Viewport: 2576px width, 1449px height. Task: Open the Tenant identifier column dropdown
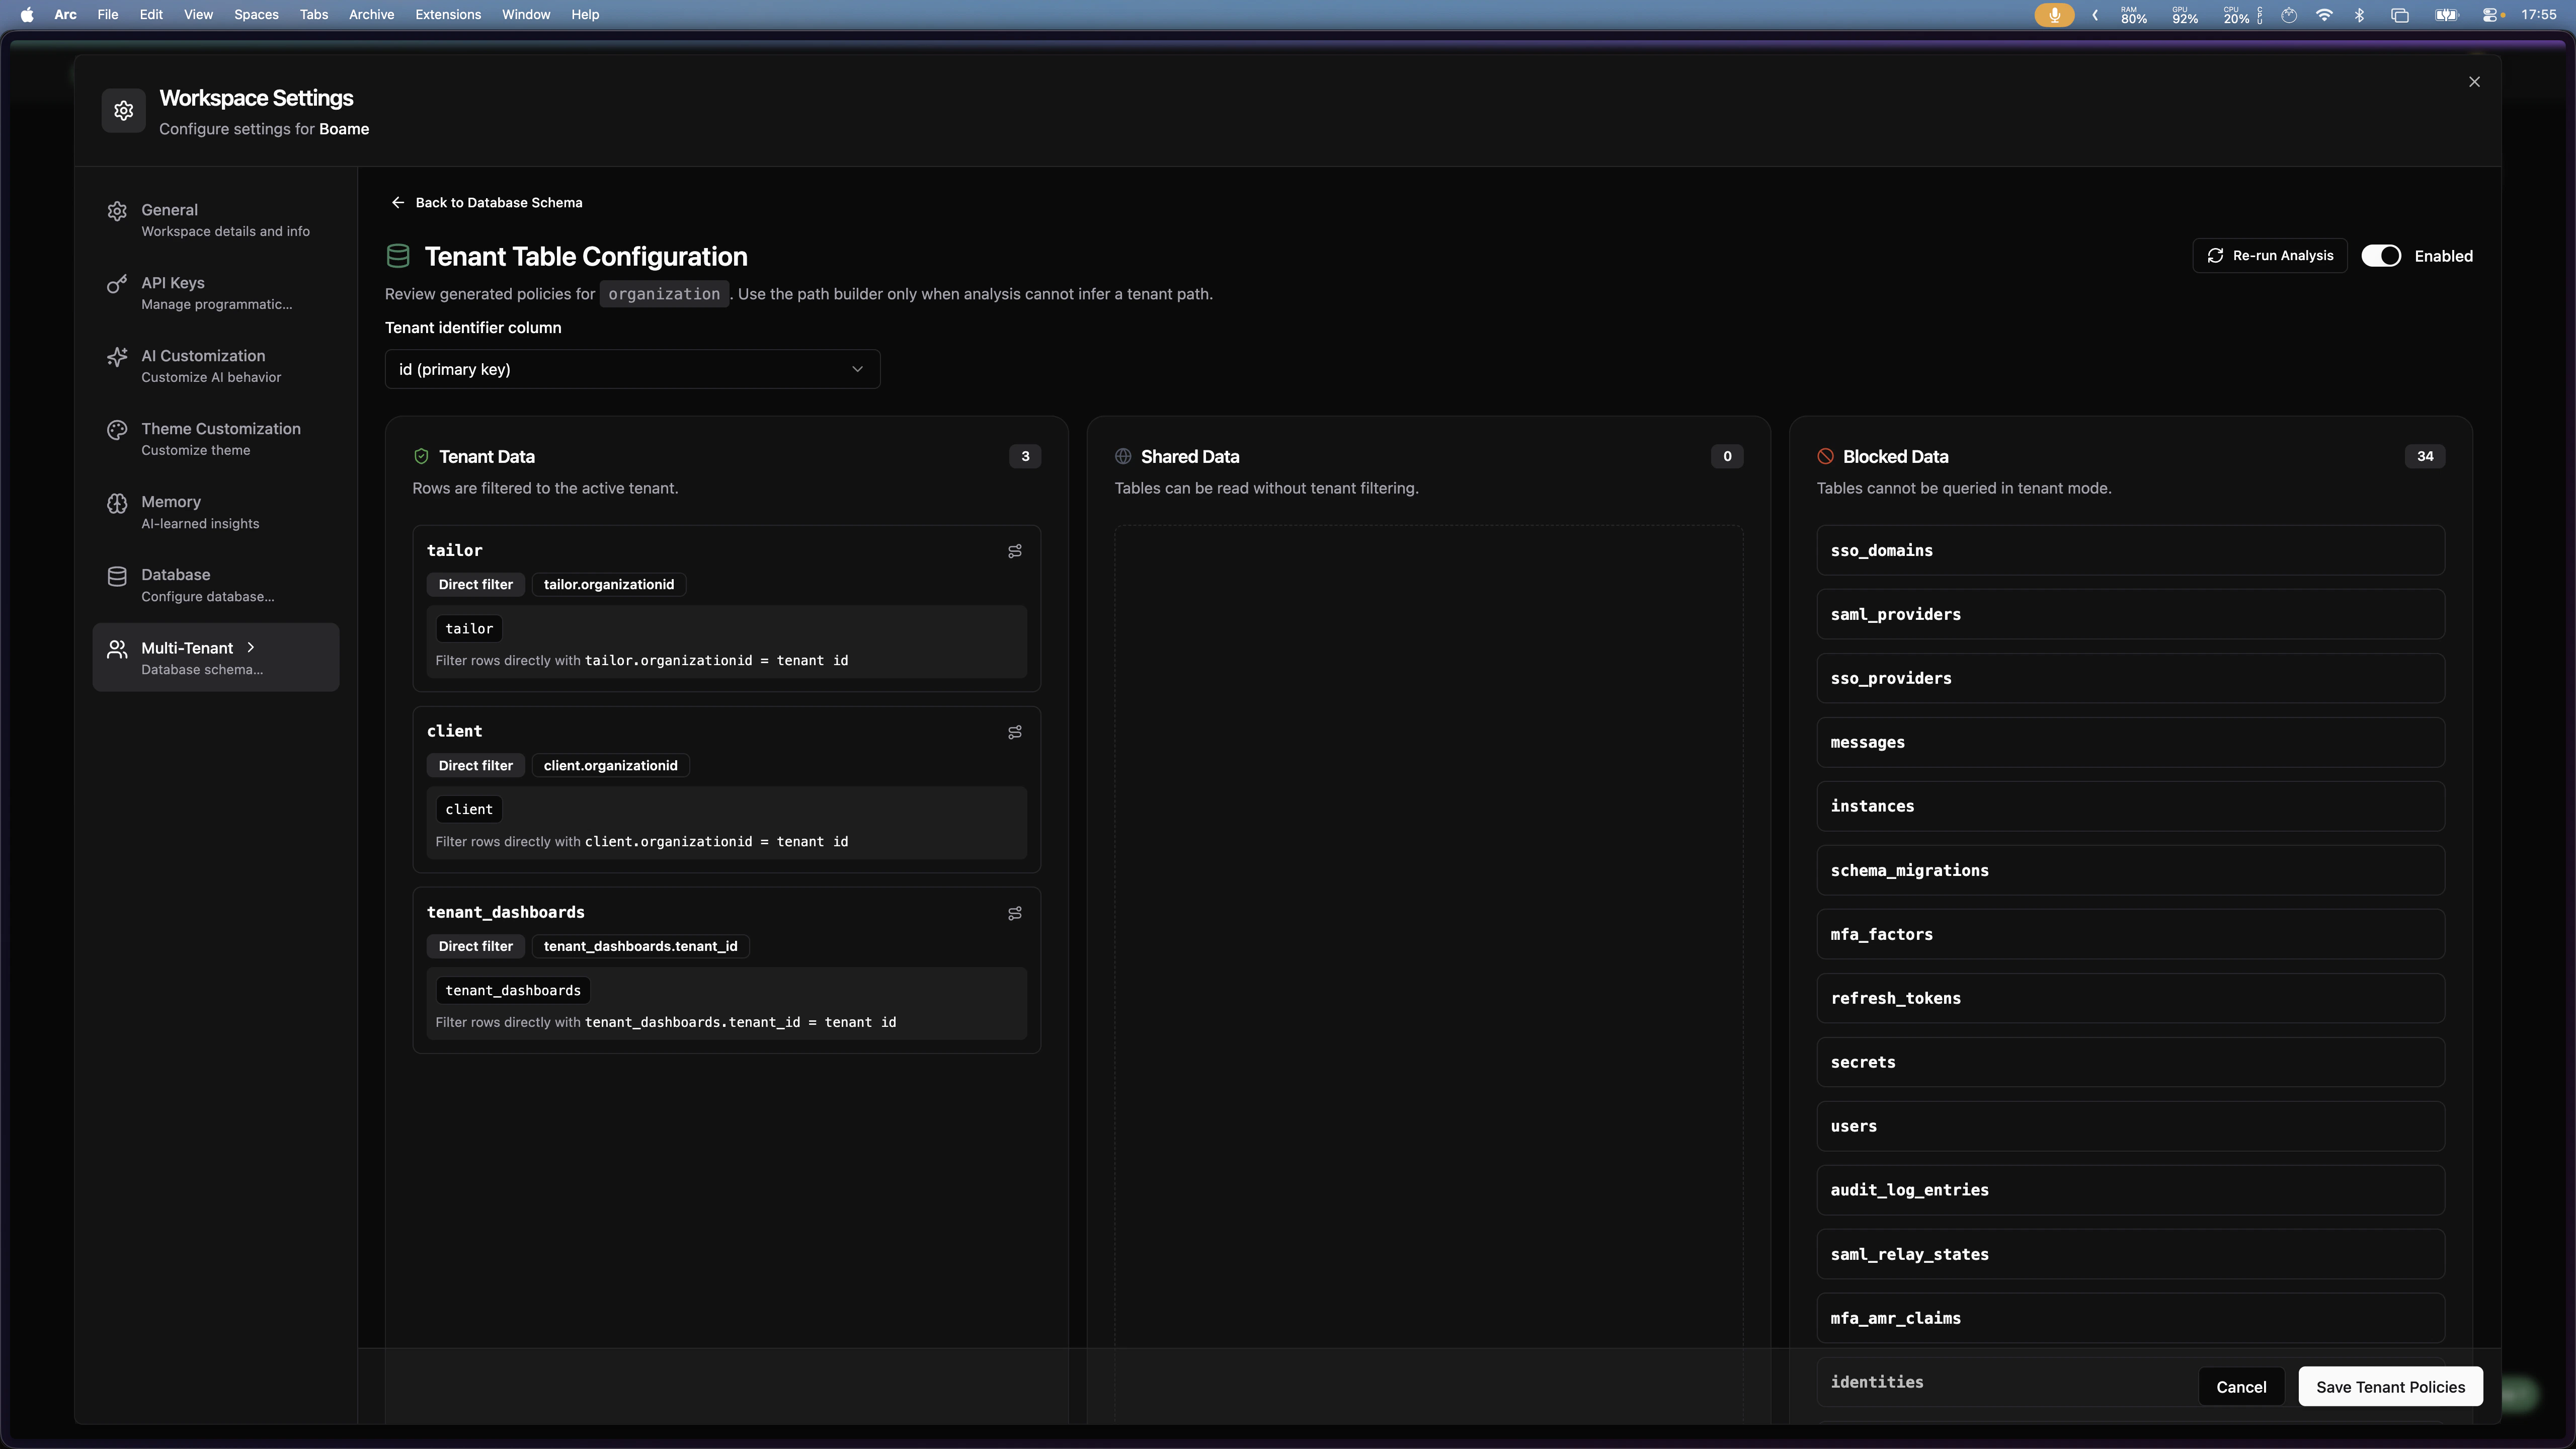pos(632,370)
